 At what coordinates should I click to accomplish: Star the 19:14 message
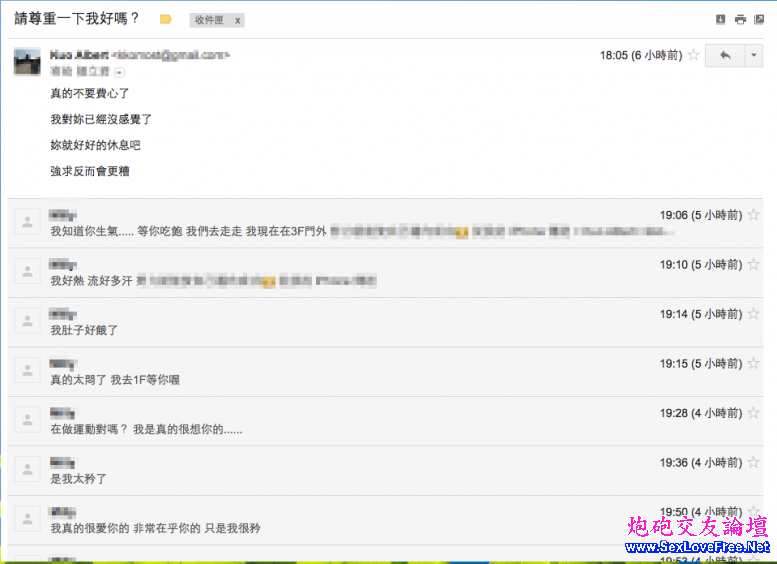tap(754, 314)
